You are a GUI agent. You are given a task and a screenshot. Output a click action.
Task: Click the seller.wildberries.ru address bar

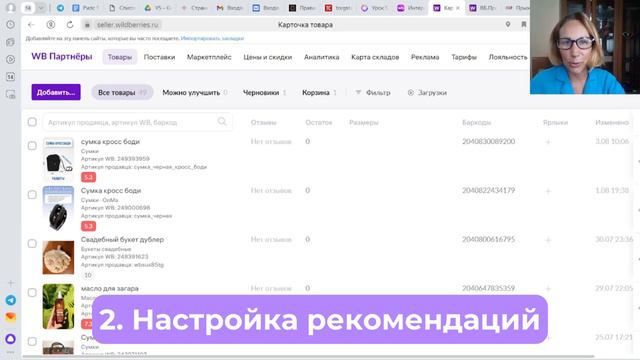127,25
